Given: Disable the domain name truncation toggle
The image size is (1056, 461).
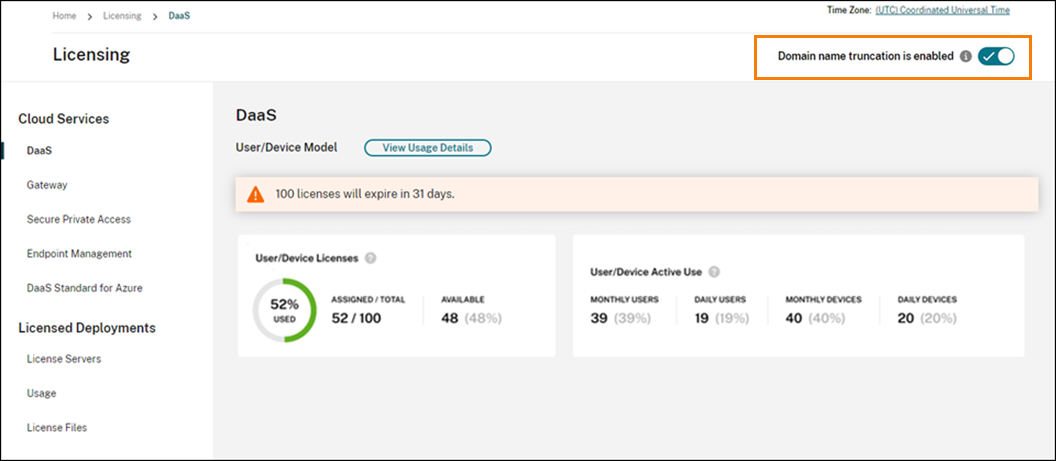Looking at the screenshot, I should point(996,57).
